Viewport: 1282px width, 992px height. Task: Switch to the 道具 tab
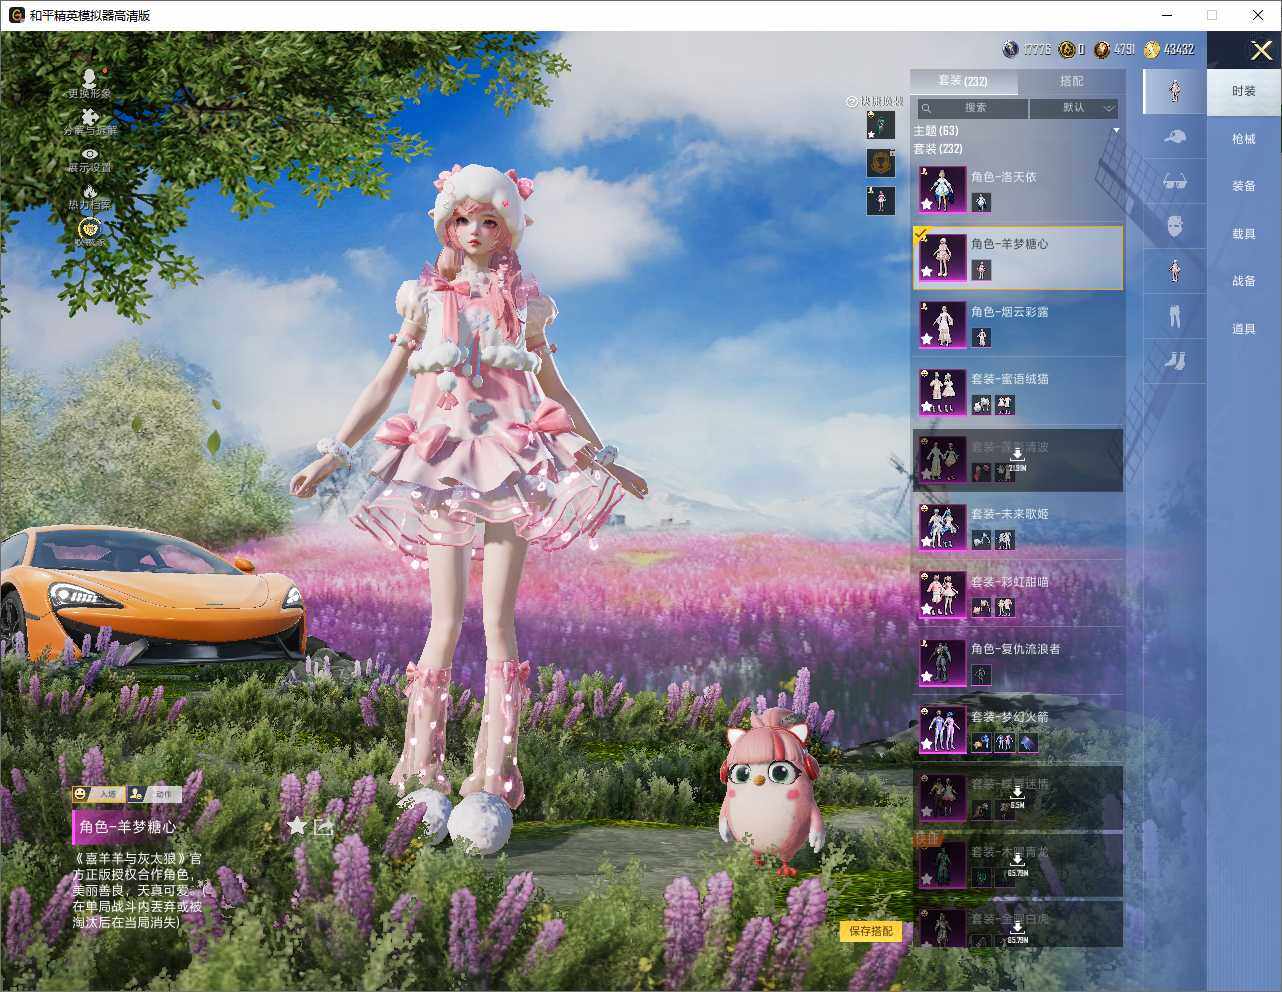point(1244,329)
